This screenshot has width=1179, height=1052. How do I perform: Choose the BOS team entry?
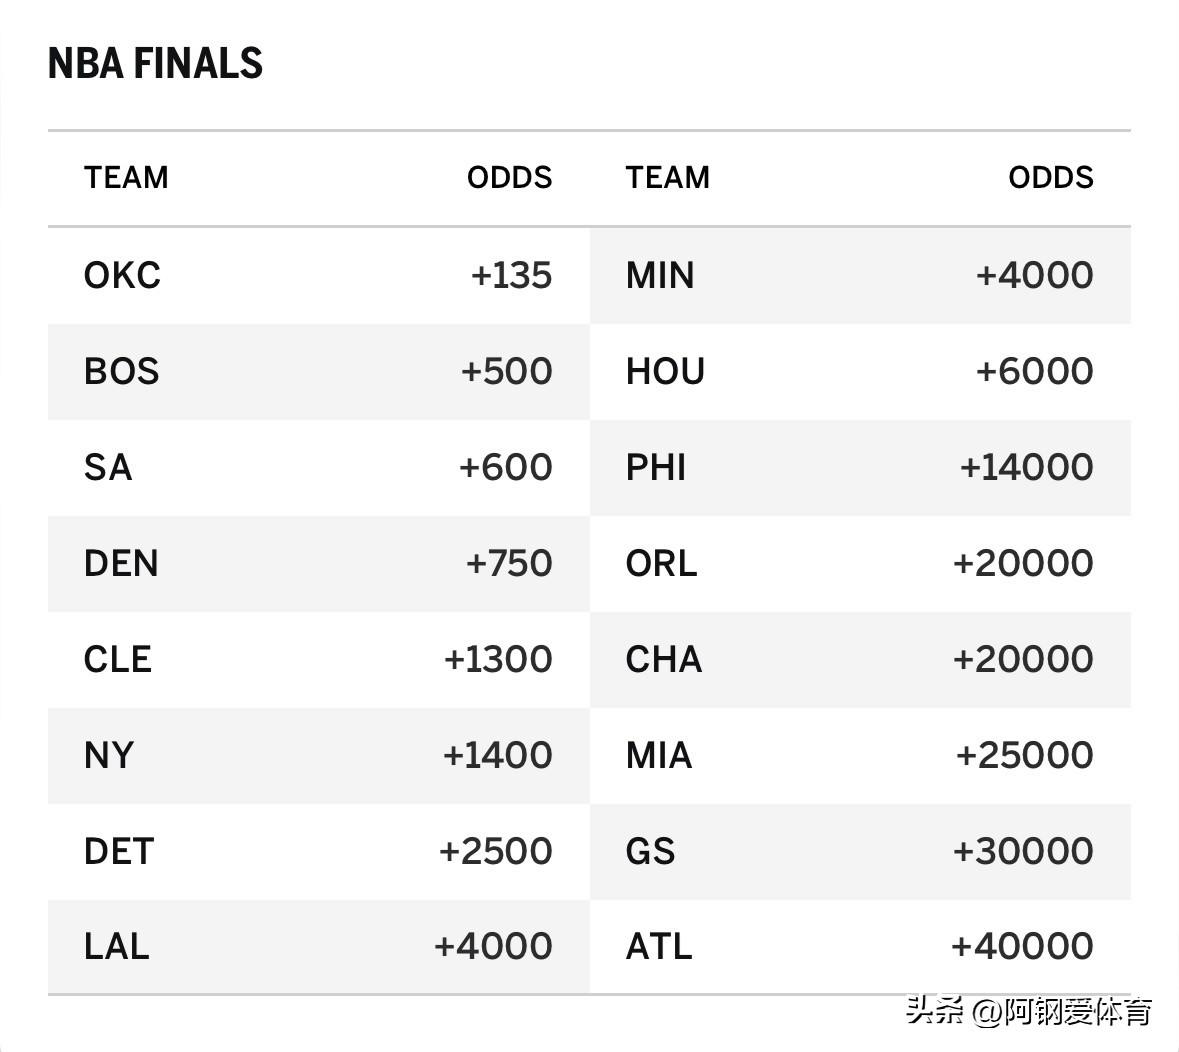pyautogui.click(x=121, y=371)
